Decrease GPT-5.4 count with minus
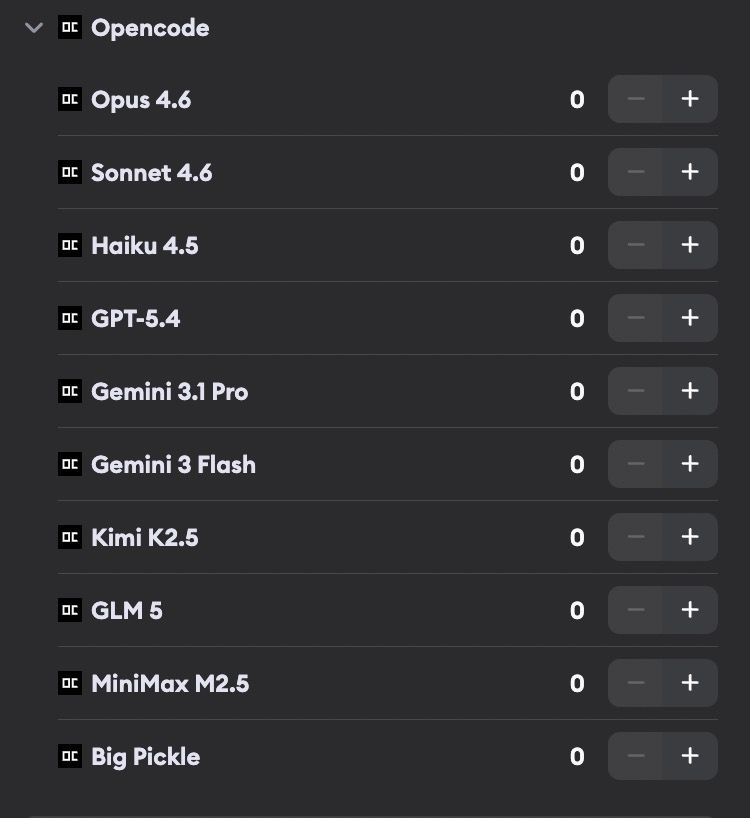 pyautogui.click(x=636, y=318)
